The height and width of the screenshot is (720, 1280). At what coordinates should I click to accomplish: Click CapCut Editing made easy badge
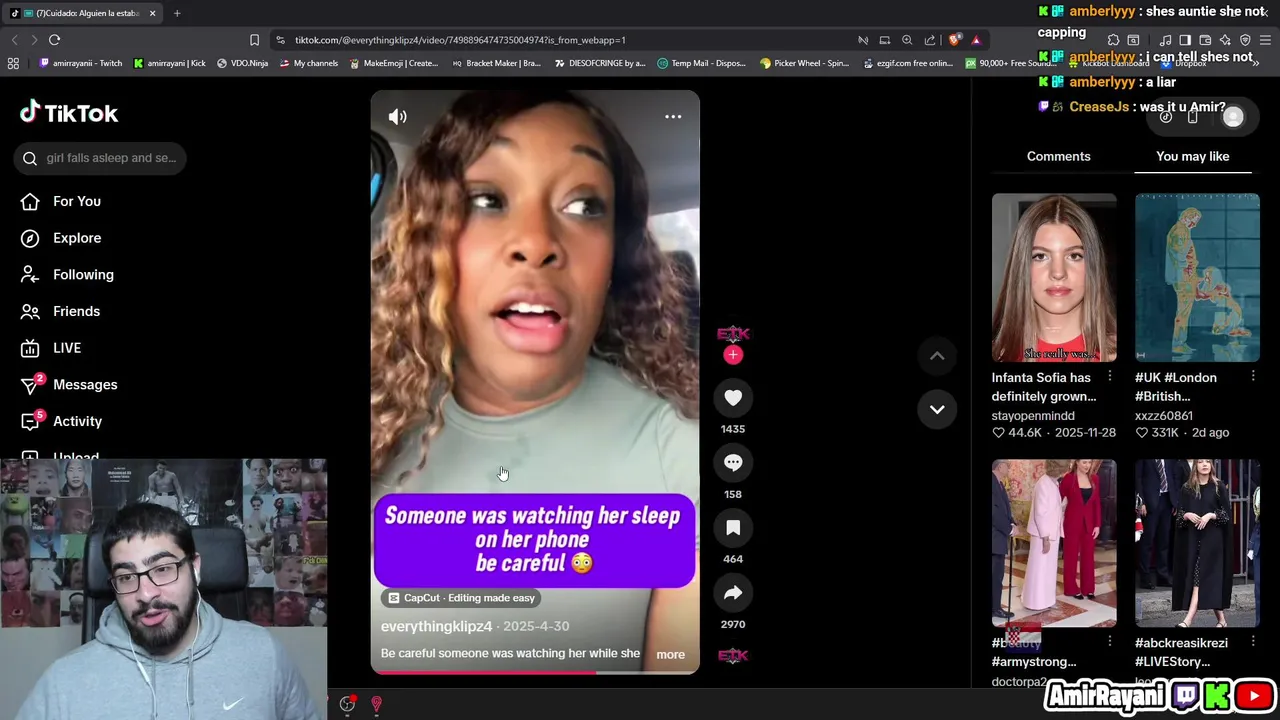(461, 598)
